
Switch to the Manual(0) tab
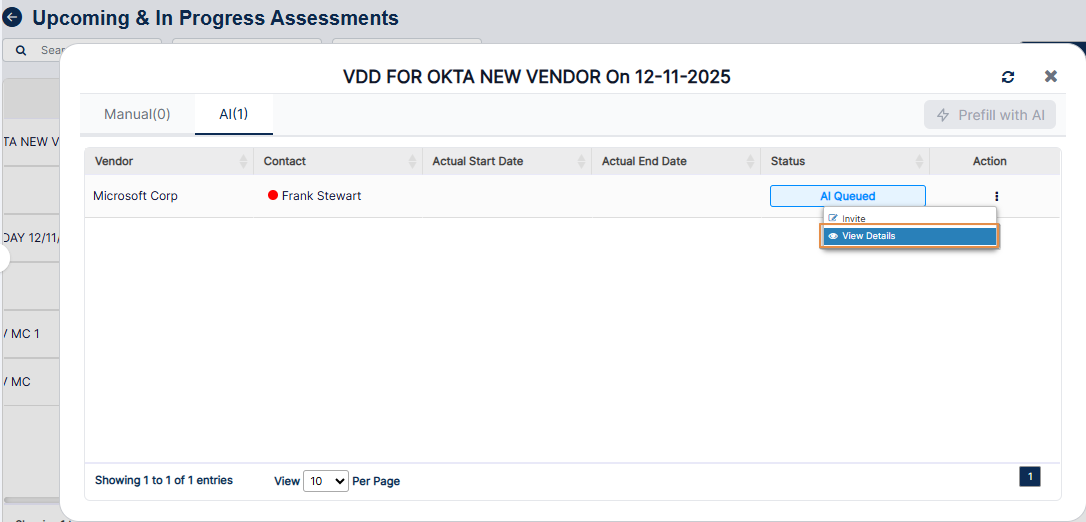[x=137, y=114]
